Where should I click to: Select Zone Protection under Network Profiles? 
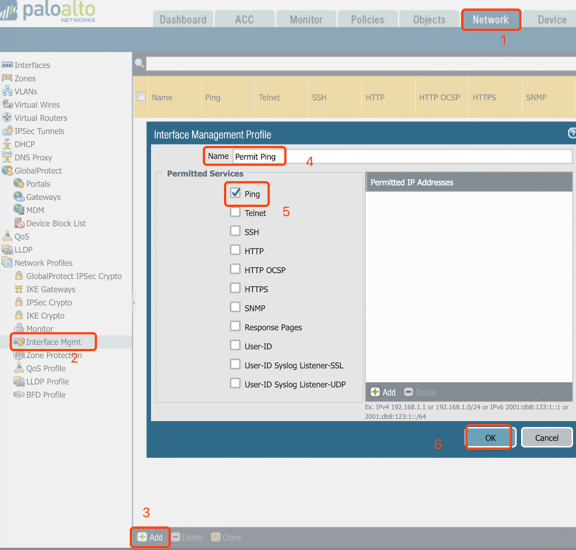tap(54, 355)
